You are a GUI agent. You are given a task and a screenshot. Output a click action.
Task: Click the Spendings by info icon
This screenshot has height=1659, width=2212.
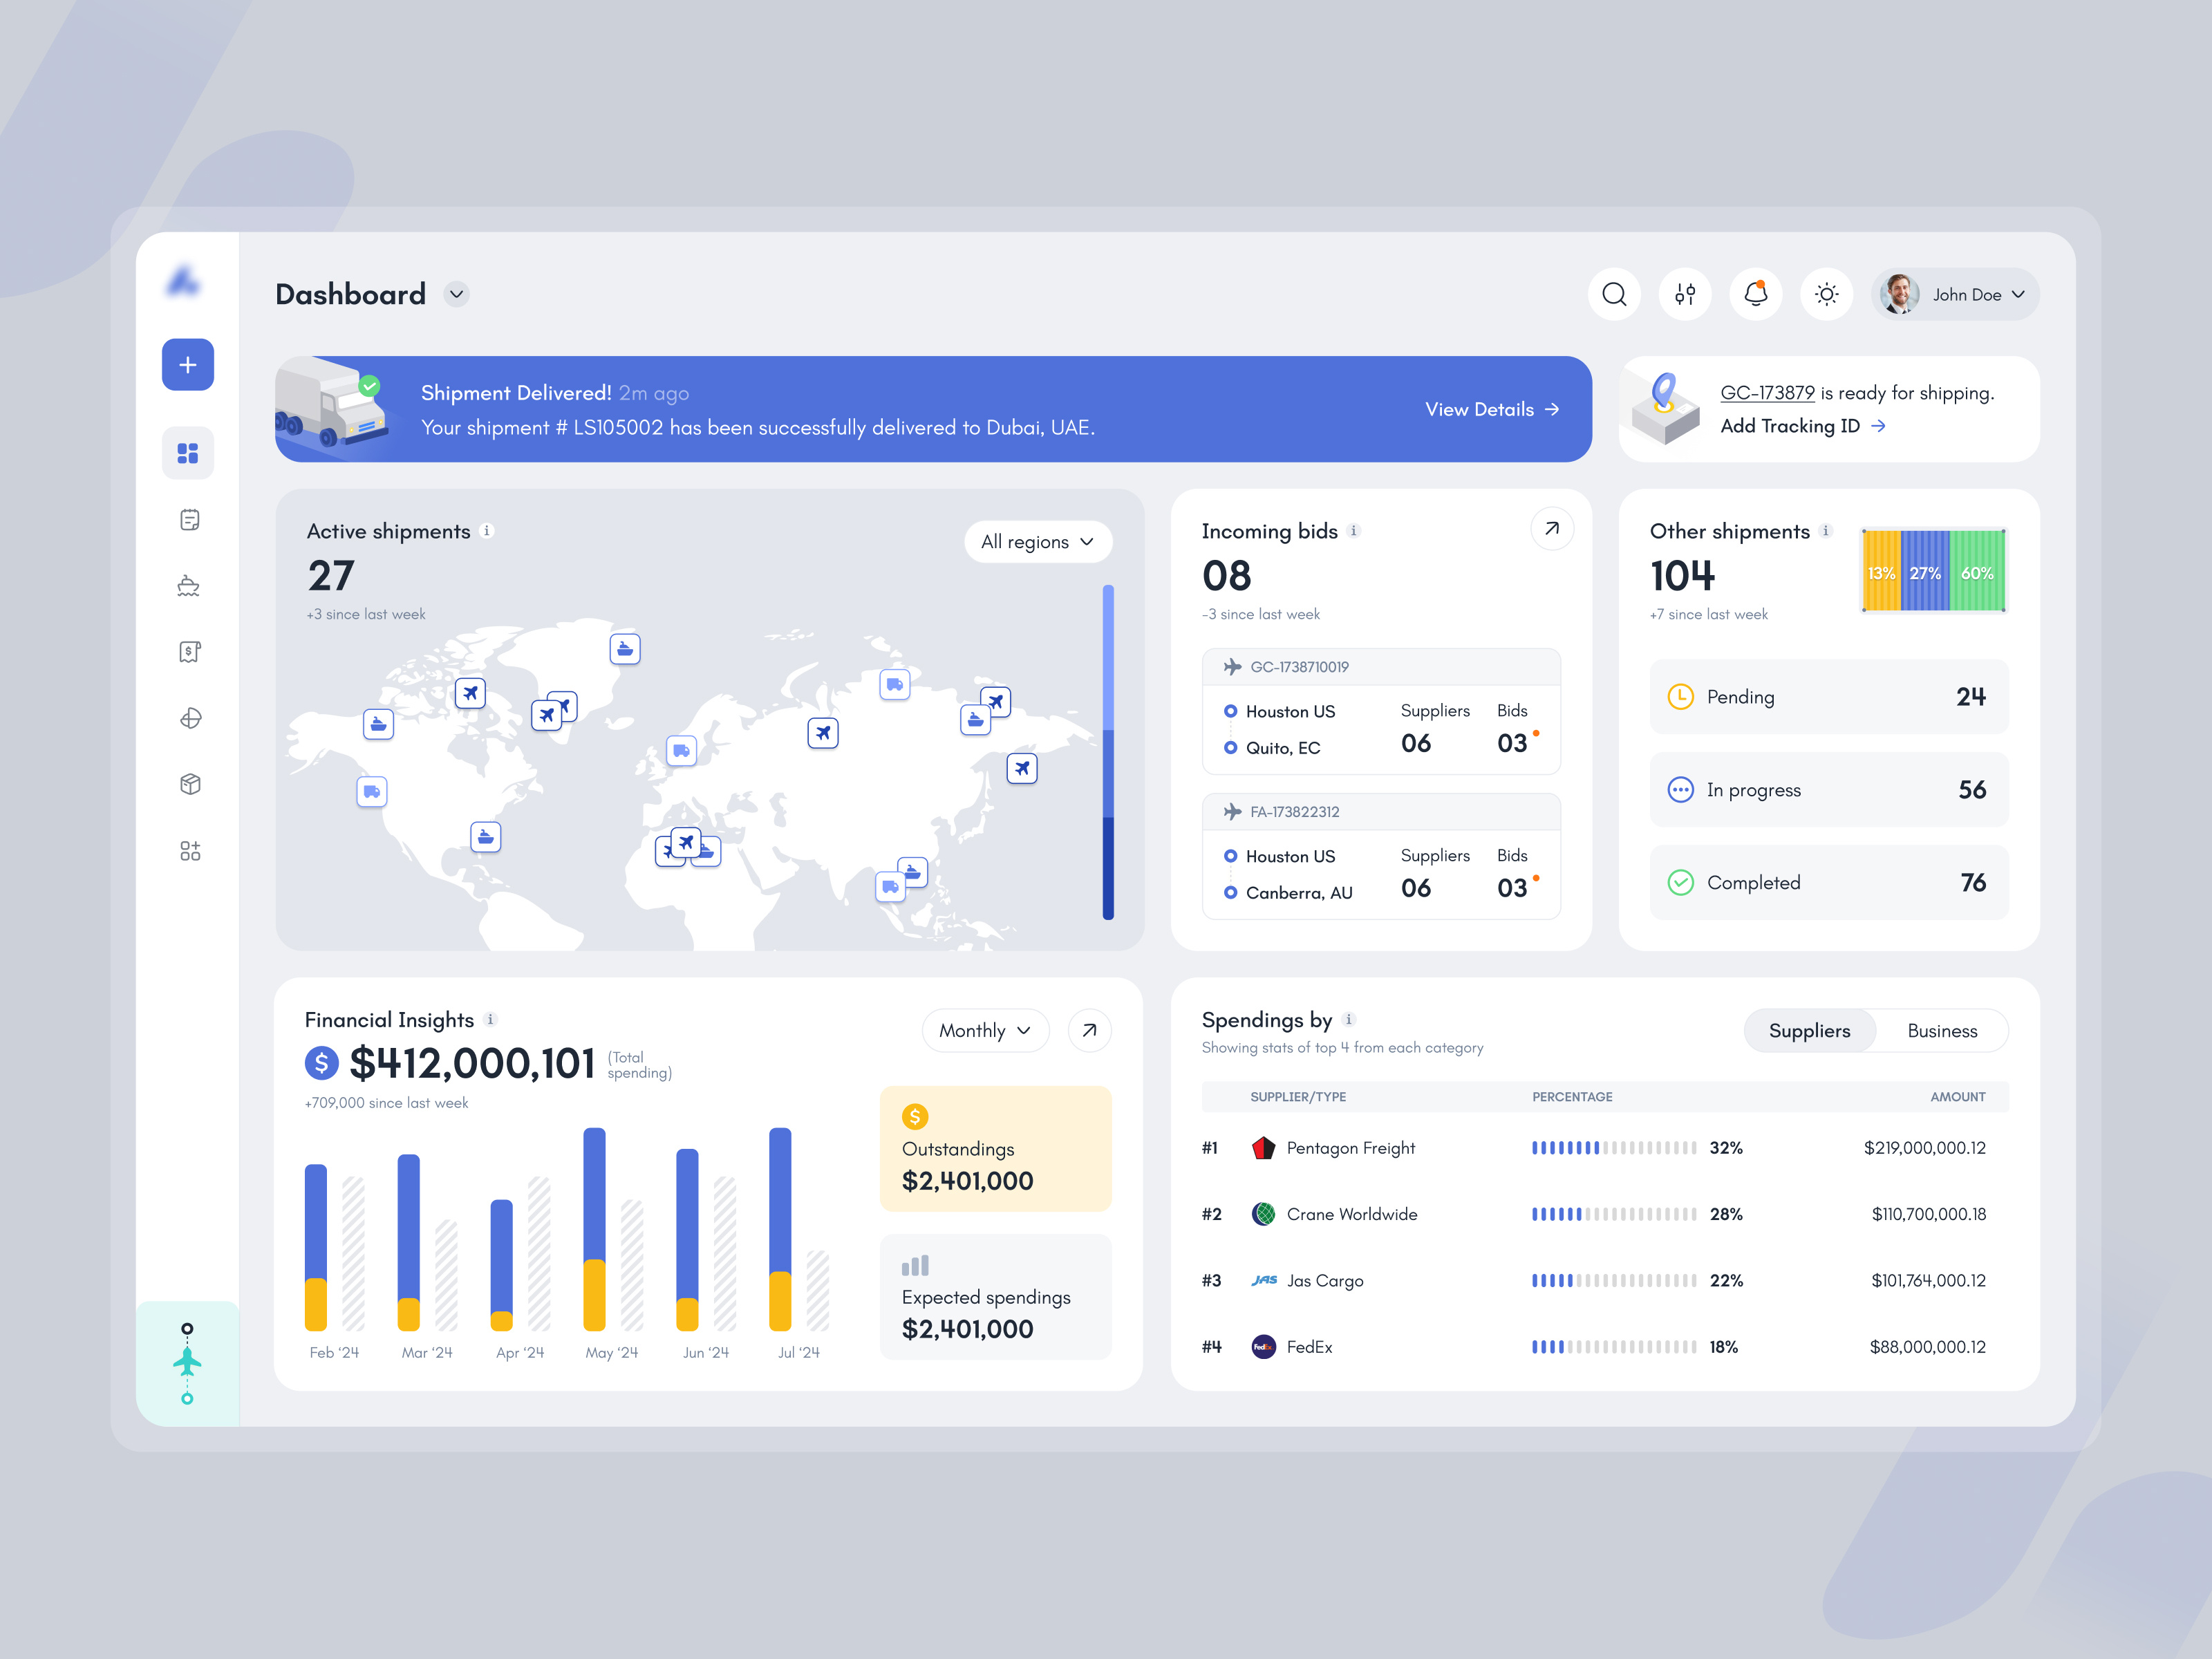[x=1349, y=1020]
